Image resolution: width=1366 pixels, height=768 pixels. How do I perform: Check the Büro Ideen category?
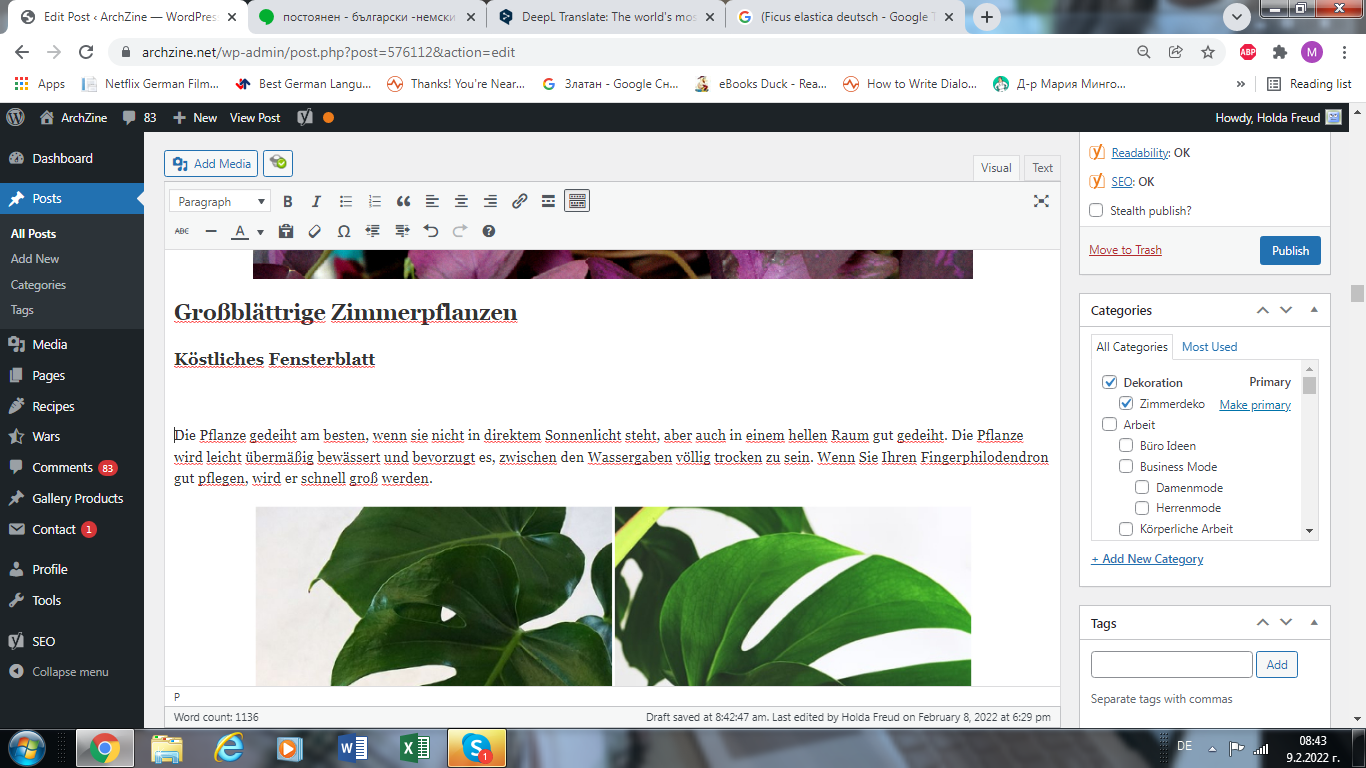pyautogui.click(x=1126, y=445)
